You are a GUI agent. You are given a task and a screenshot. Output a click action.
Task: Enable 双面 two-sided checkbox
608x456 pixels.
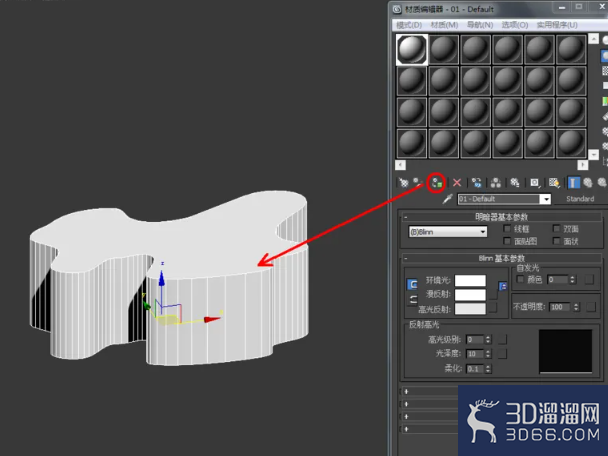tap(556, 228)
